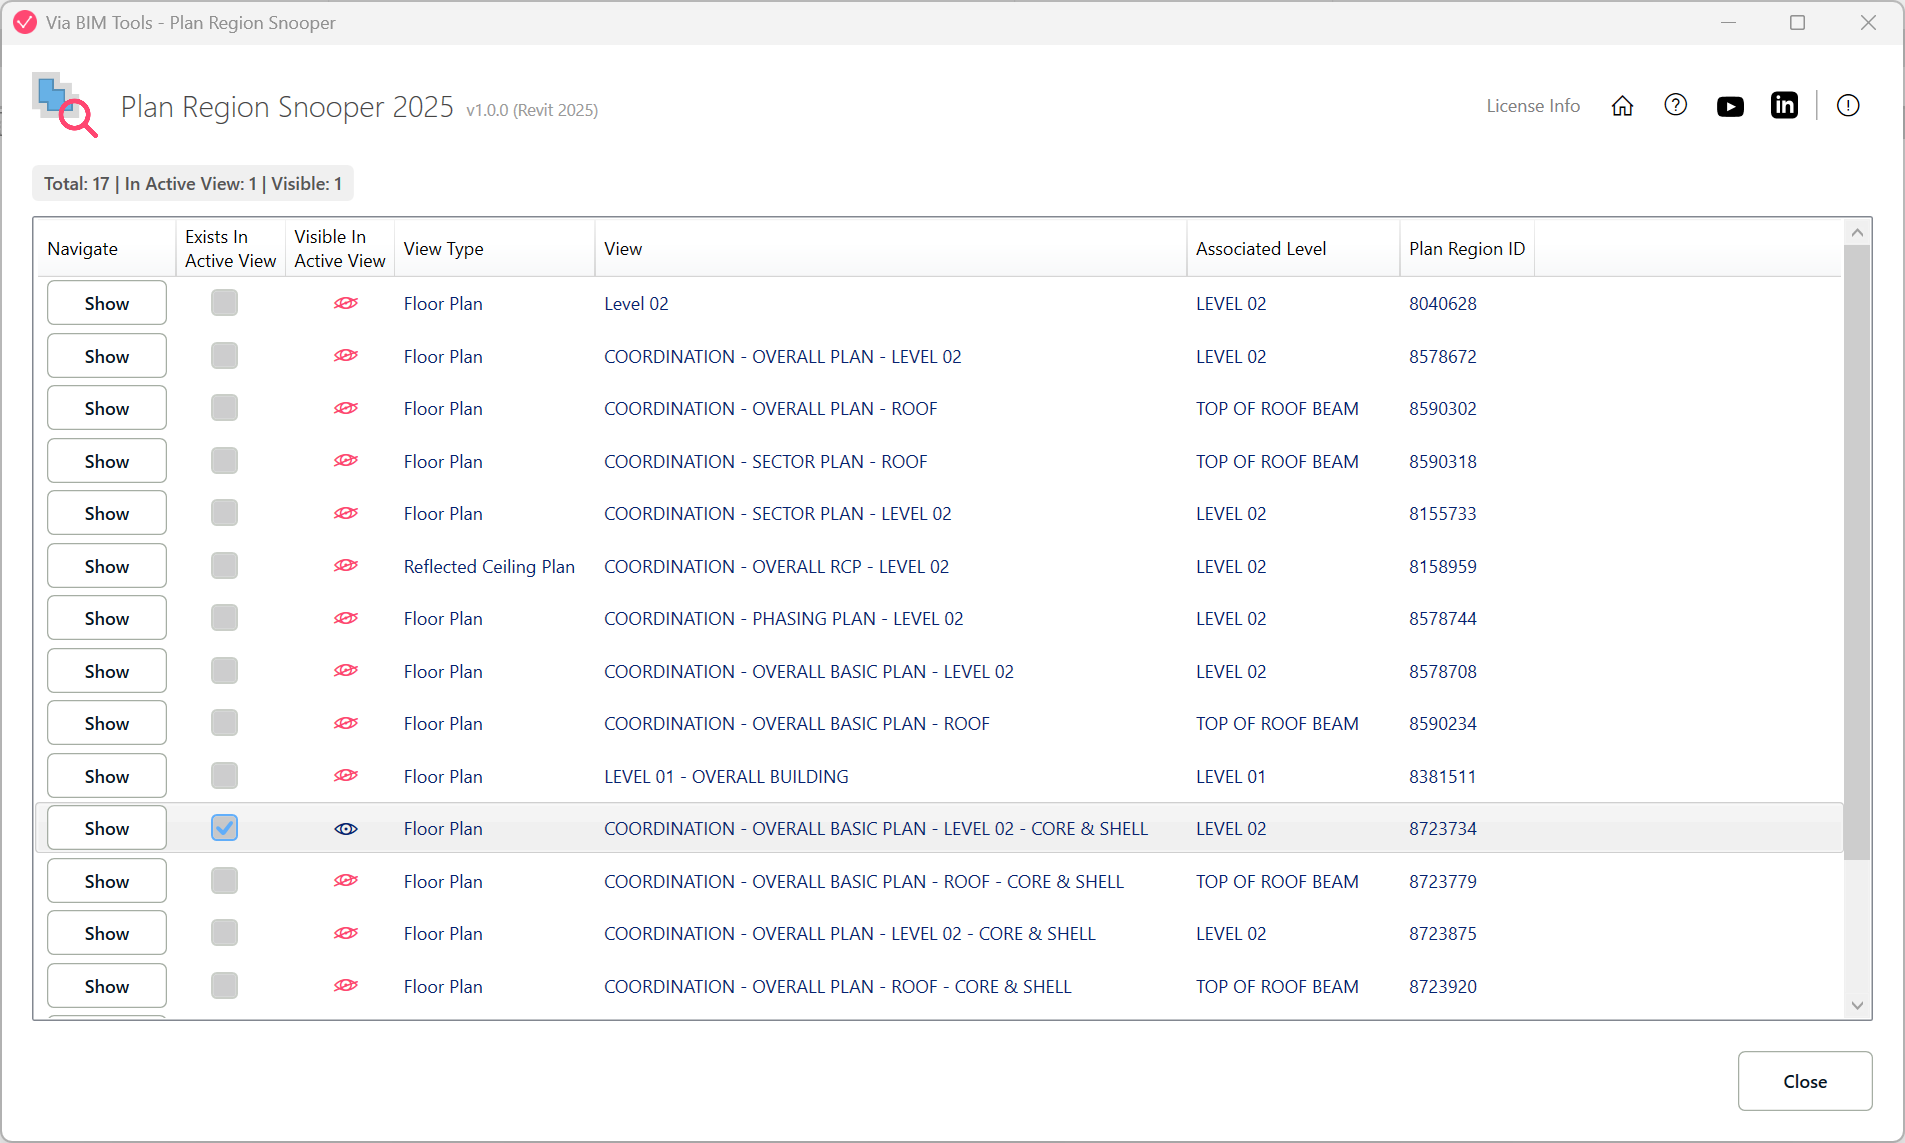Minimize the Plan Region Snooper window

(1728, 22)
